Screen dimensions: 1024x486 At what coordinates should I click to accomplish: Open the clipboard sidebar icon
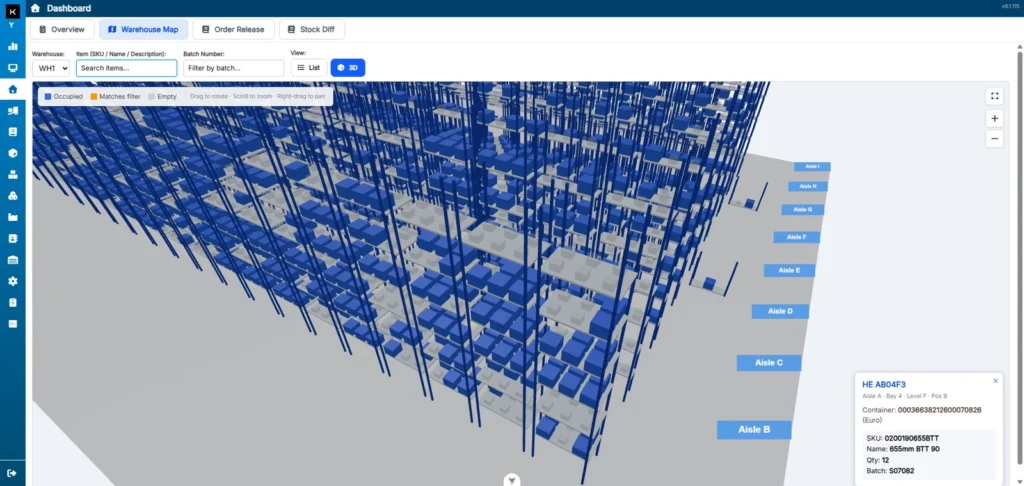[x=12, y=302]
